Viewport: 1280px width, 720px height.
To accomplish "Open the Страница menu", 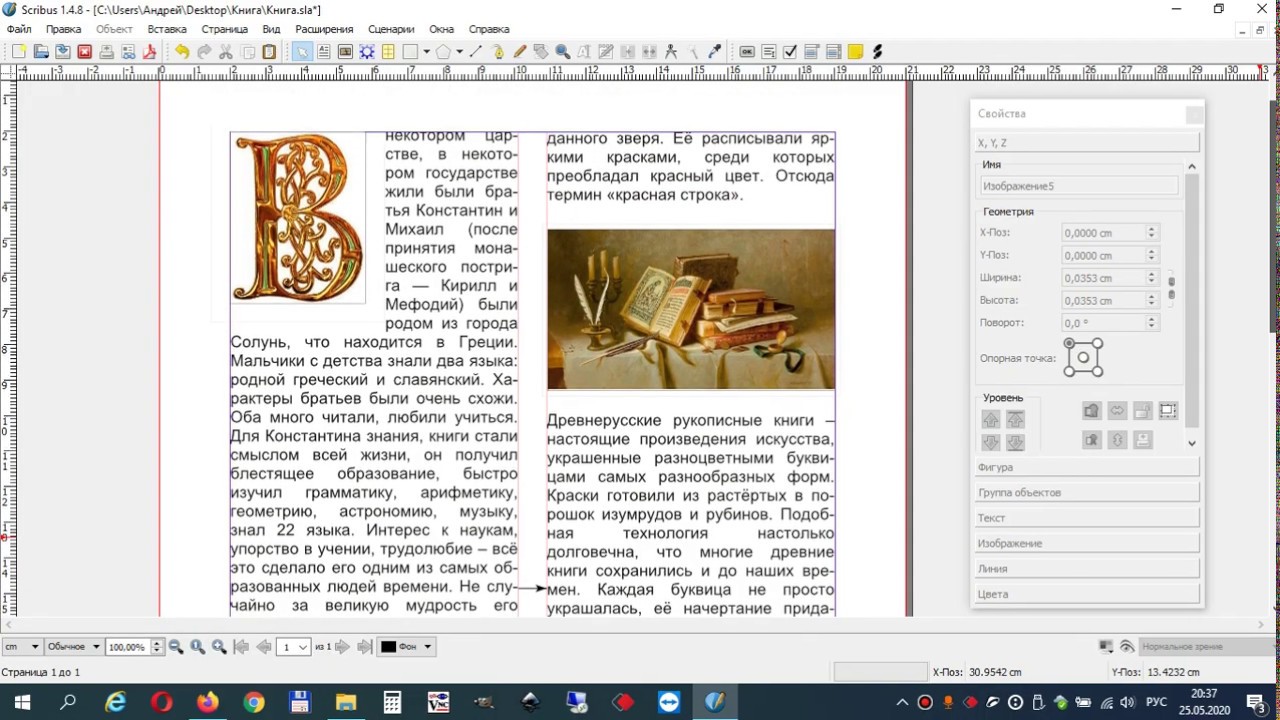I will tap(224, 29).
